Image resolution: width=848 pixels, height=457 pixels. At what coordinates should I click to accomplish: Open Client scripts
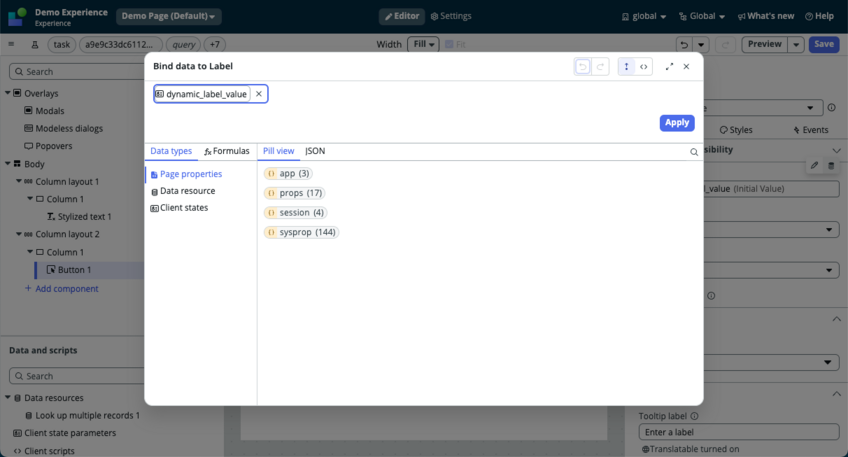[x=44, y=451]
